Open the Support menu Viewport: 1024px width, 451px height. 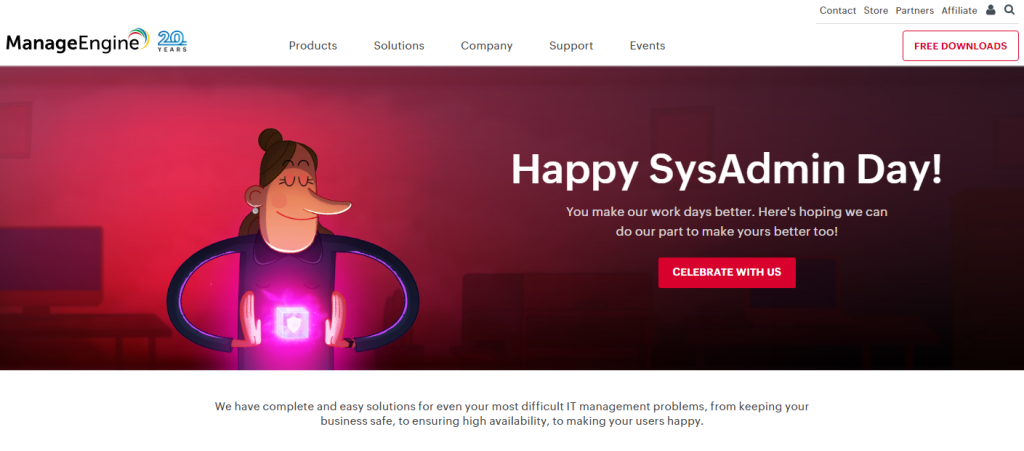click(571, 46)
